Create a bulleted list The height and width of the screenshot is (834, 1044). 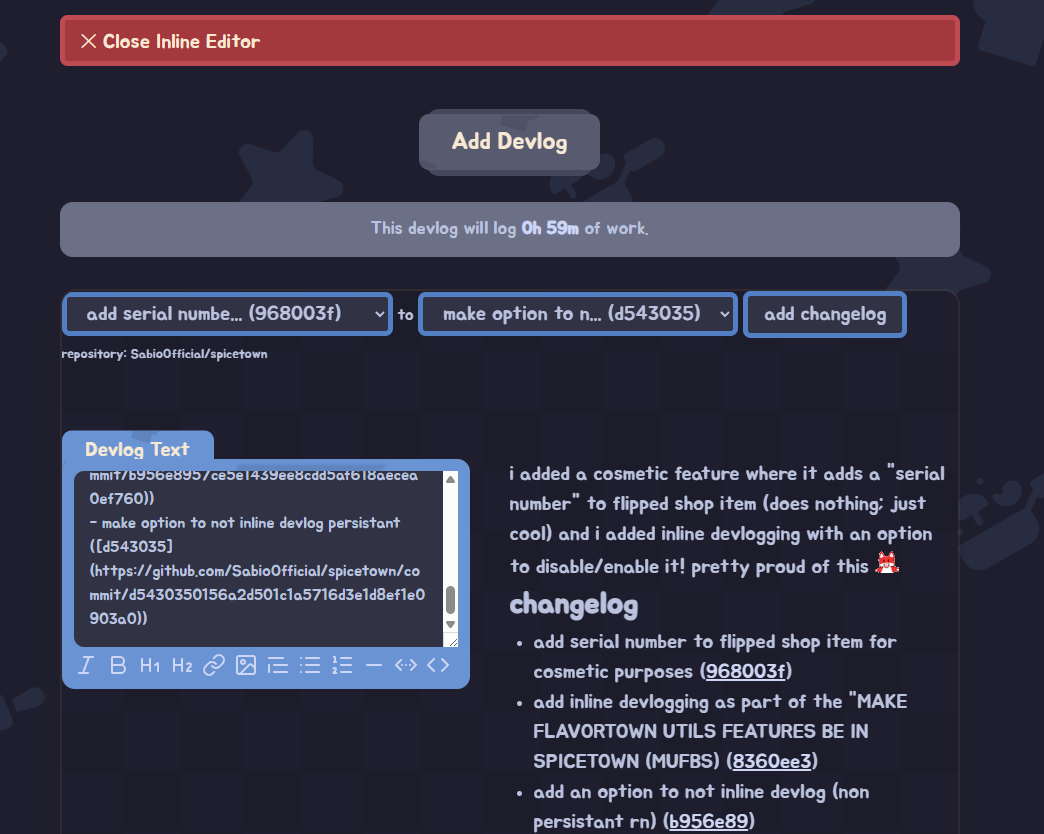point(310,666)
